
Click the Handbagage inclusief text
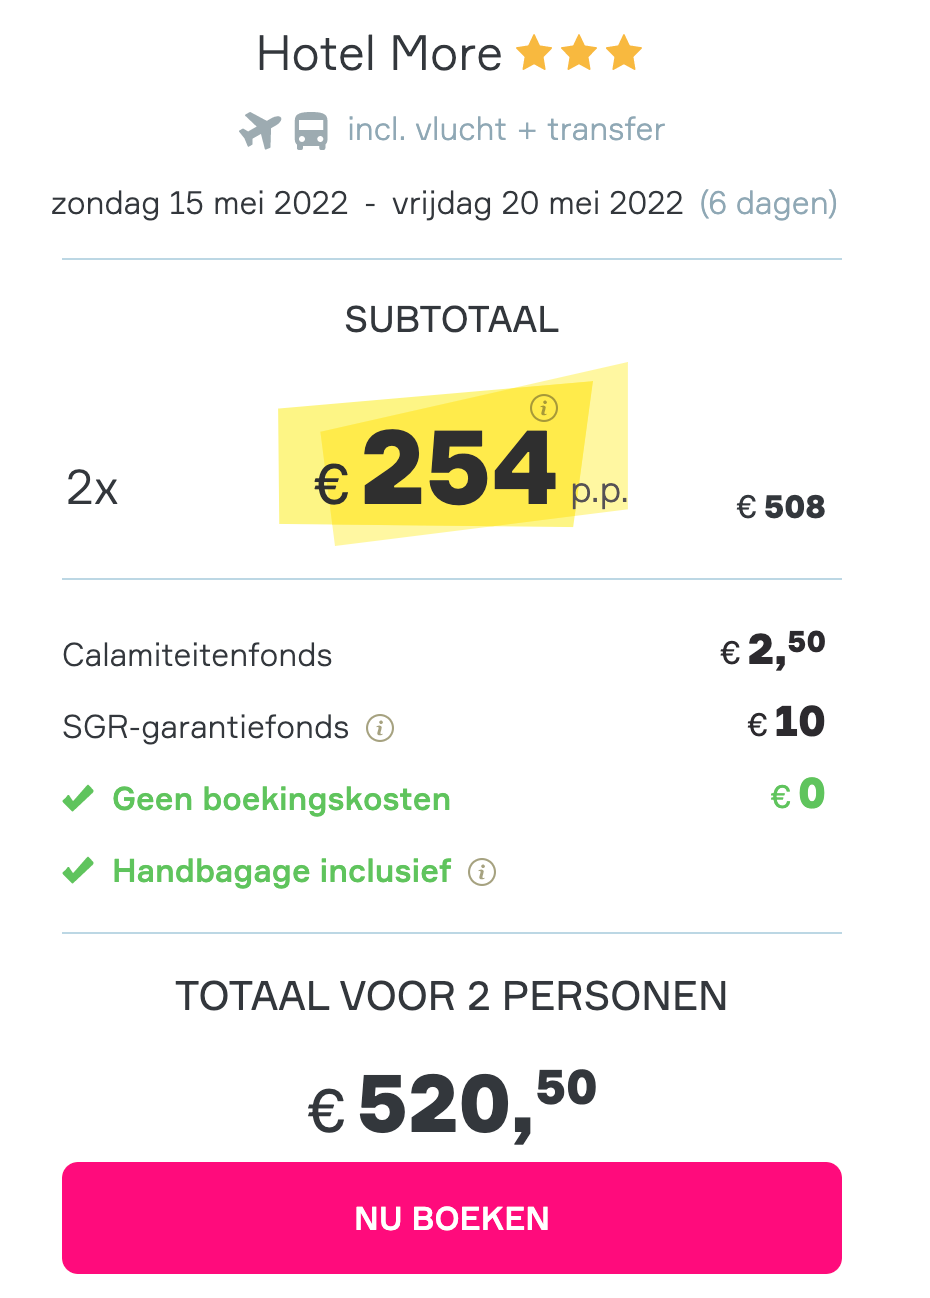coord(282,871)
